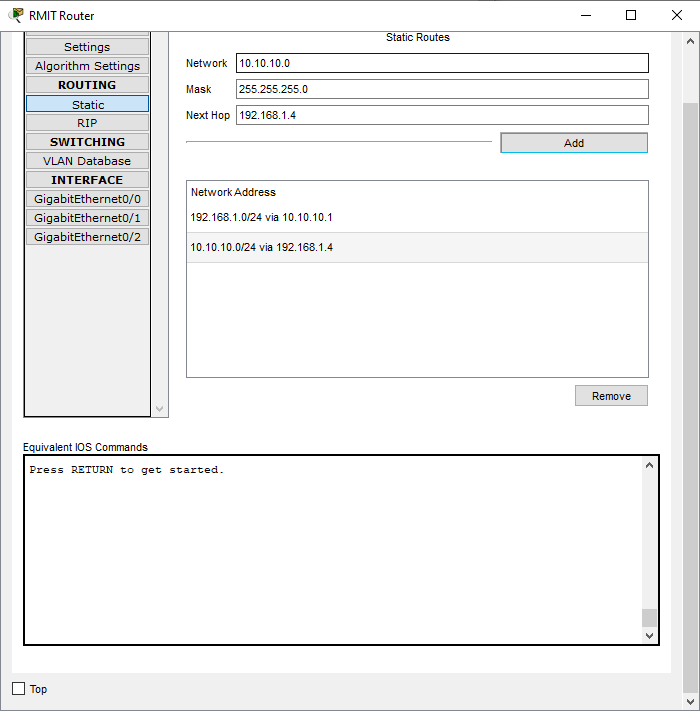Click the Remove route button
The width and height of the screenshot is (700, 711).
tap(611, 396)
